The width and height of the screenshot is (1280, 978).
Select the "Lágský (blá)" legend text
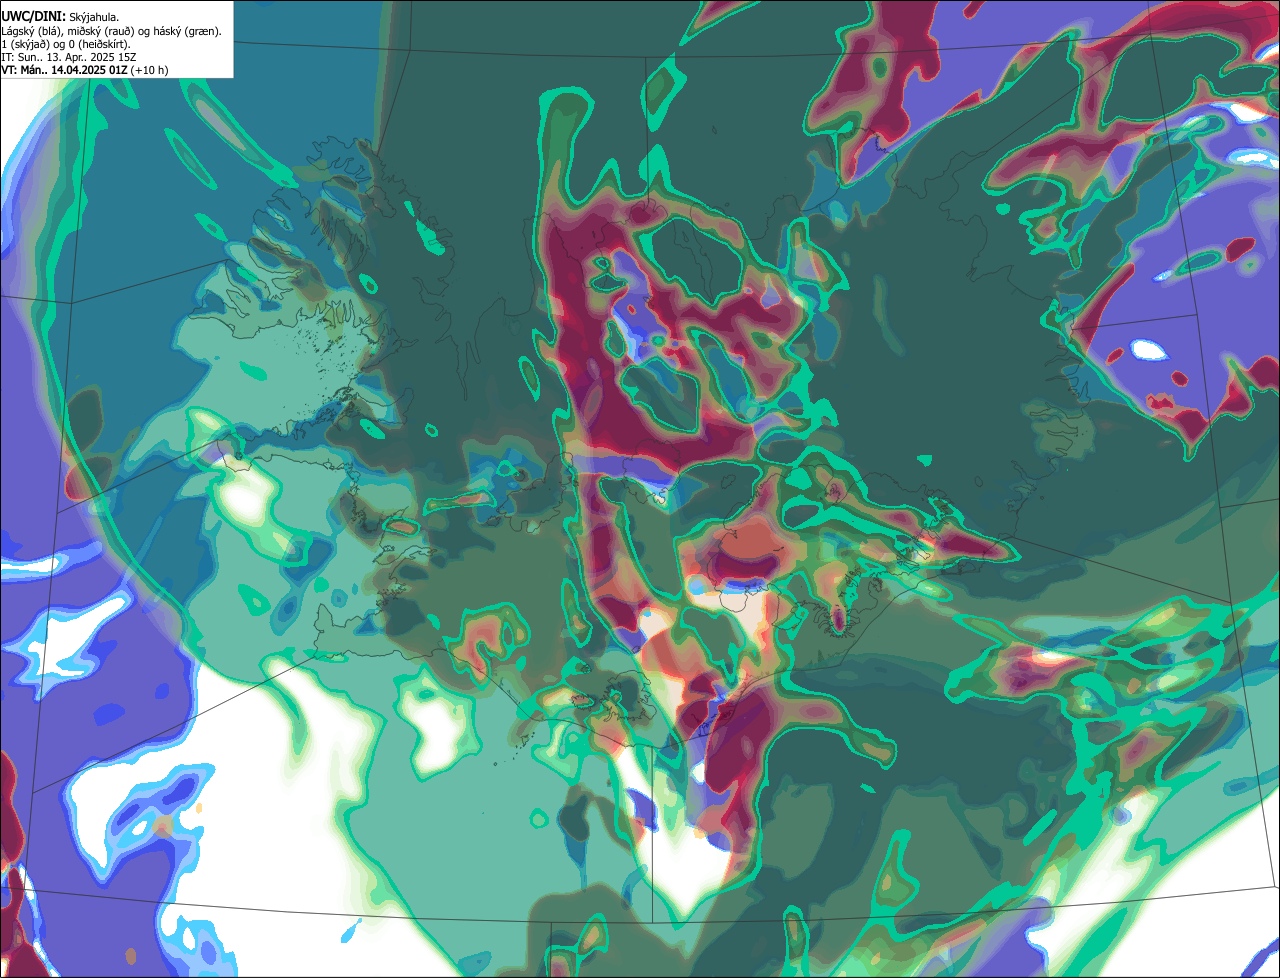click(x=30, y=31)
